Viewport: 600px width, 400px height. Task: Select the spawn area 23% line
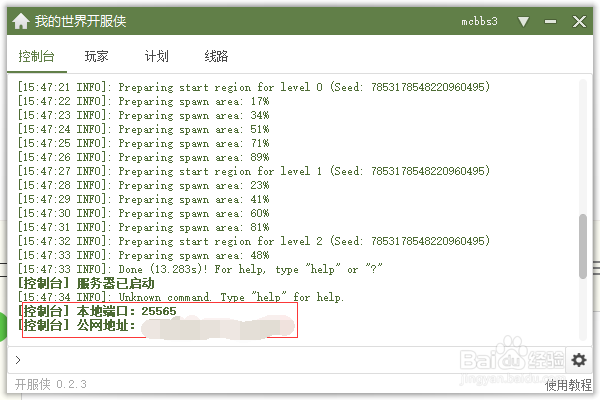pyautogui.click(x=143, y=185)
